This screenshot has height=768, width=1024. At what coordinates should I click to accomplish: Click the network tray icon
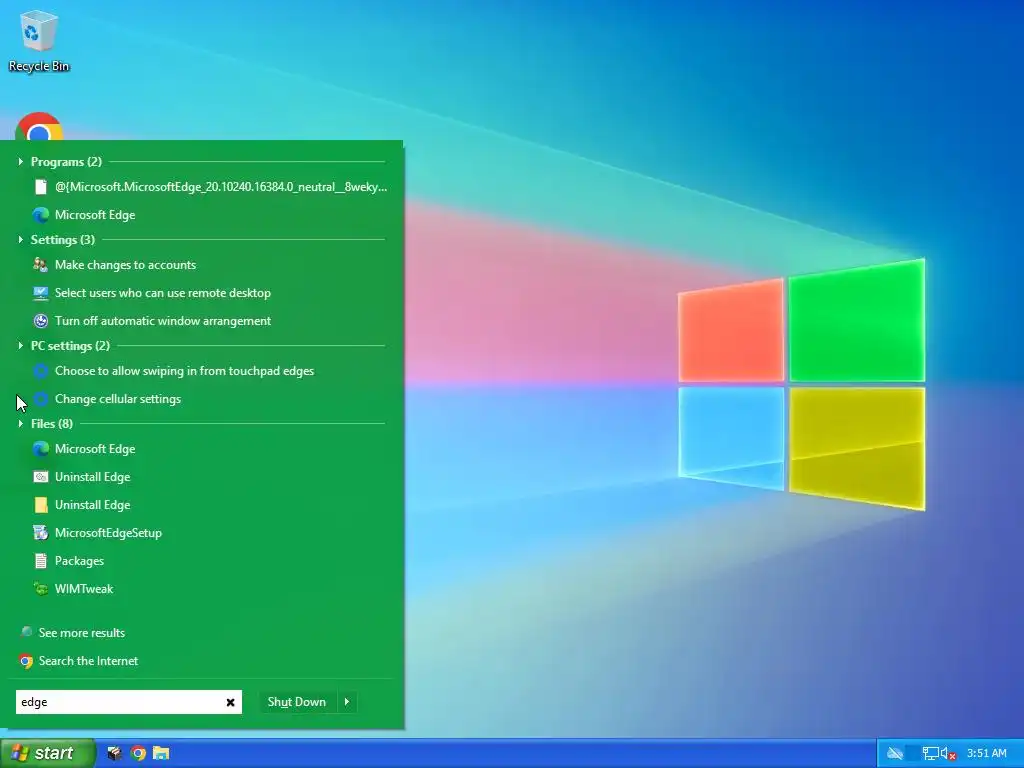pos(930,754)
